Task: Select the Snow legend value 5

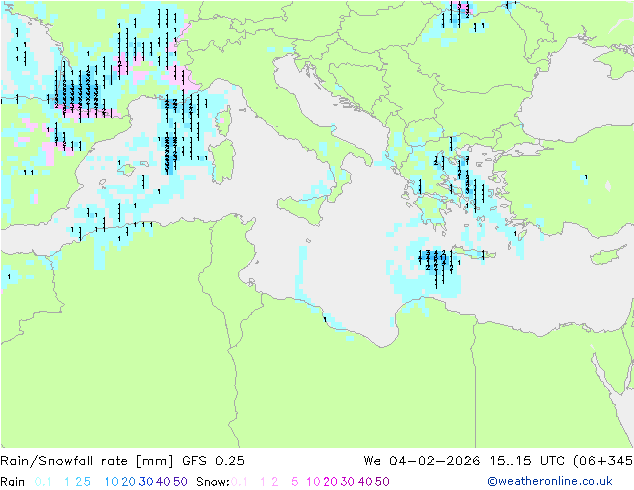Action: tap(295, 482)
